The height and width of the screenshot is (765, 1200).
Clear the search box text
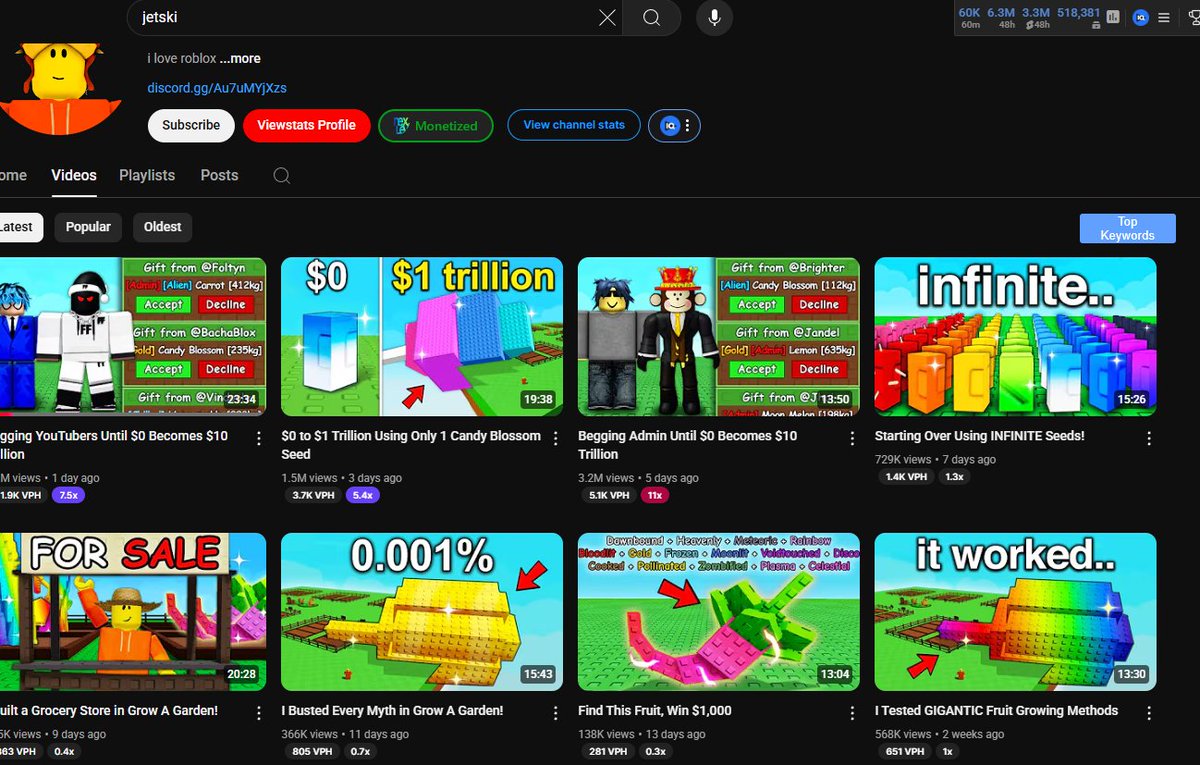[x=607, y=17]
